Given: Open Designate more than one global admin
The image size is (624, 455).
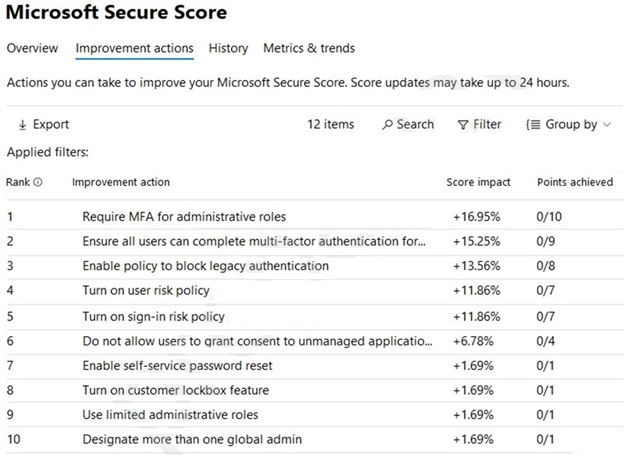Looking at the screenshot, I should (192, 440).
